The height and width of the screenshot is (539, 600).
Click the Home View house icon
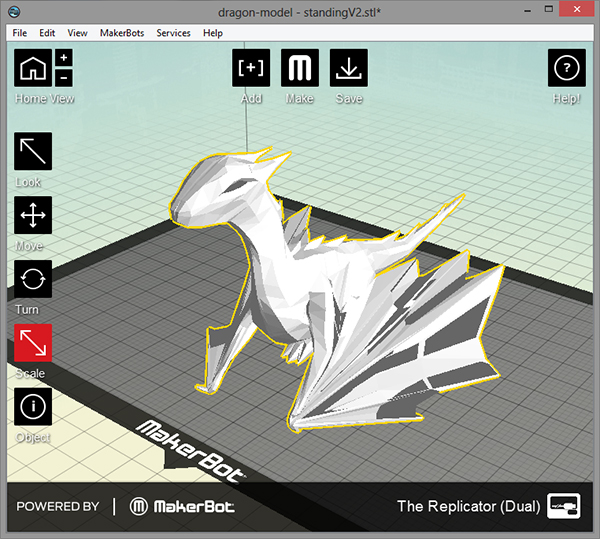[x=33, y=68]
